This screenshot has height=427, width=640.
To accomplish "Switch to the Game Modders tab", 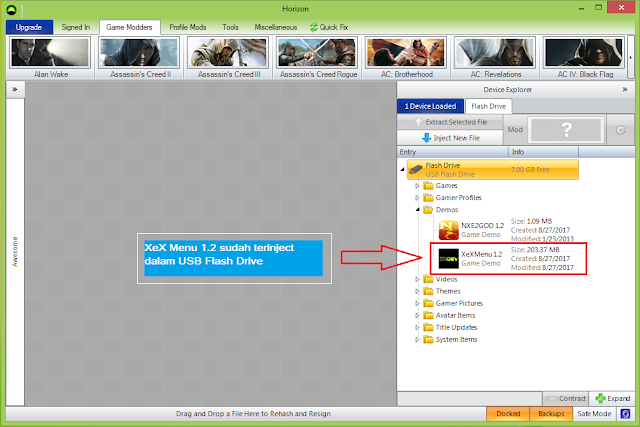I will 129,27.
